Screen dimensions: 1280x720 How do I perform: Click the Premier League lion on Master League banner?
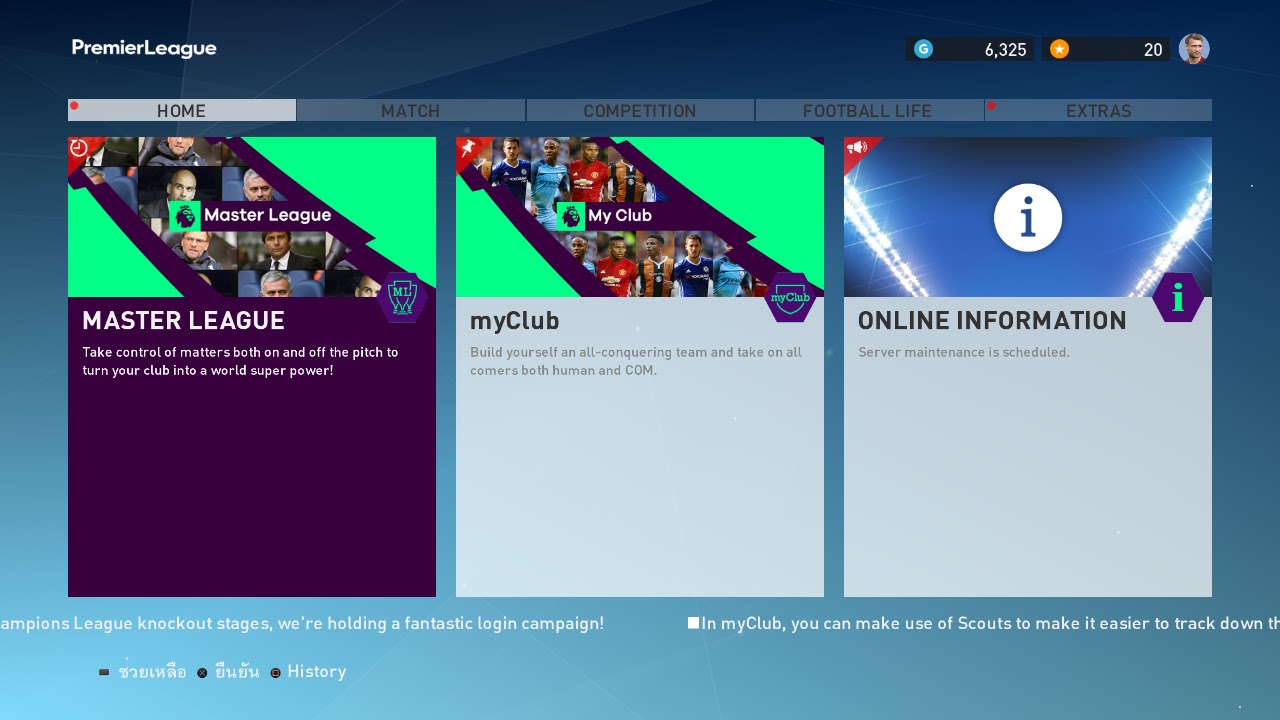coord(185,216)
